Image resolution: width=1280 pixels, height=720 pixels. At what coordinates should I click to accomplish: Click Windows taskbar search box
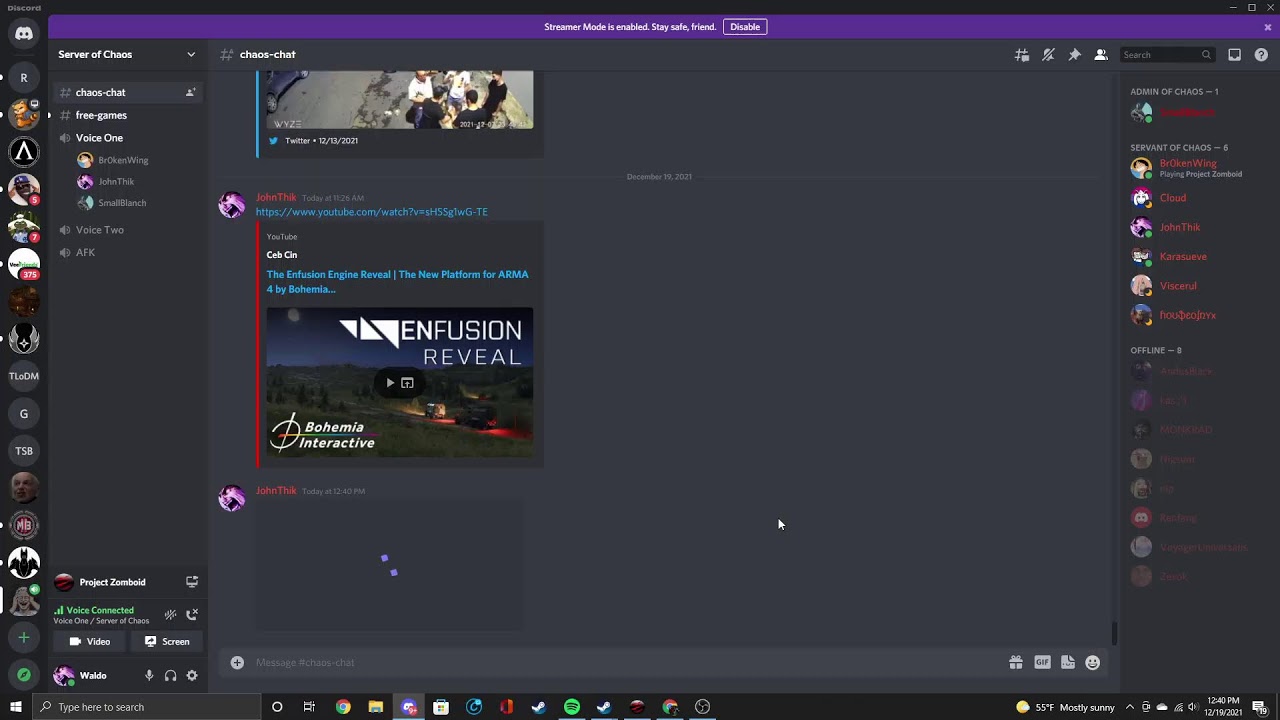[146, 707]
